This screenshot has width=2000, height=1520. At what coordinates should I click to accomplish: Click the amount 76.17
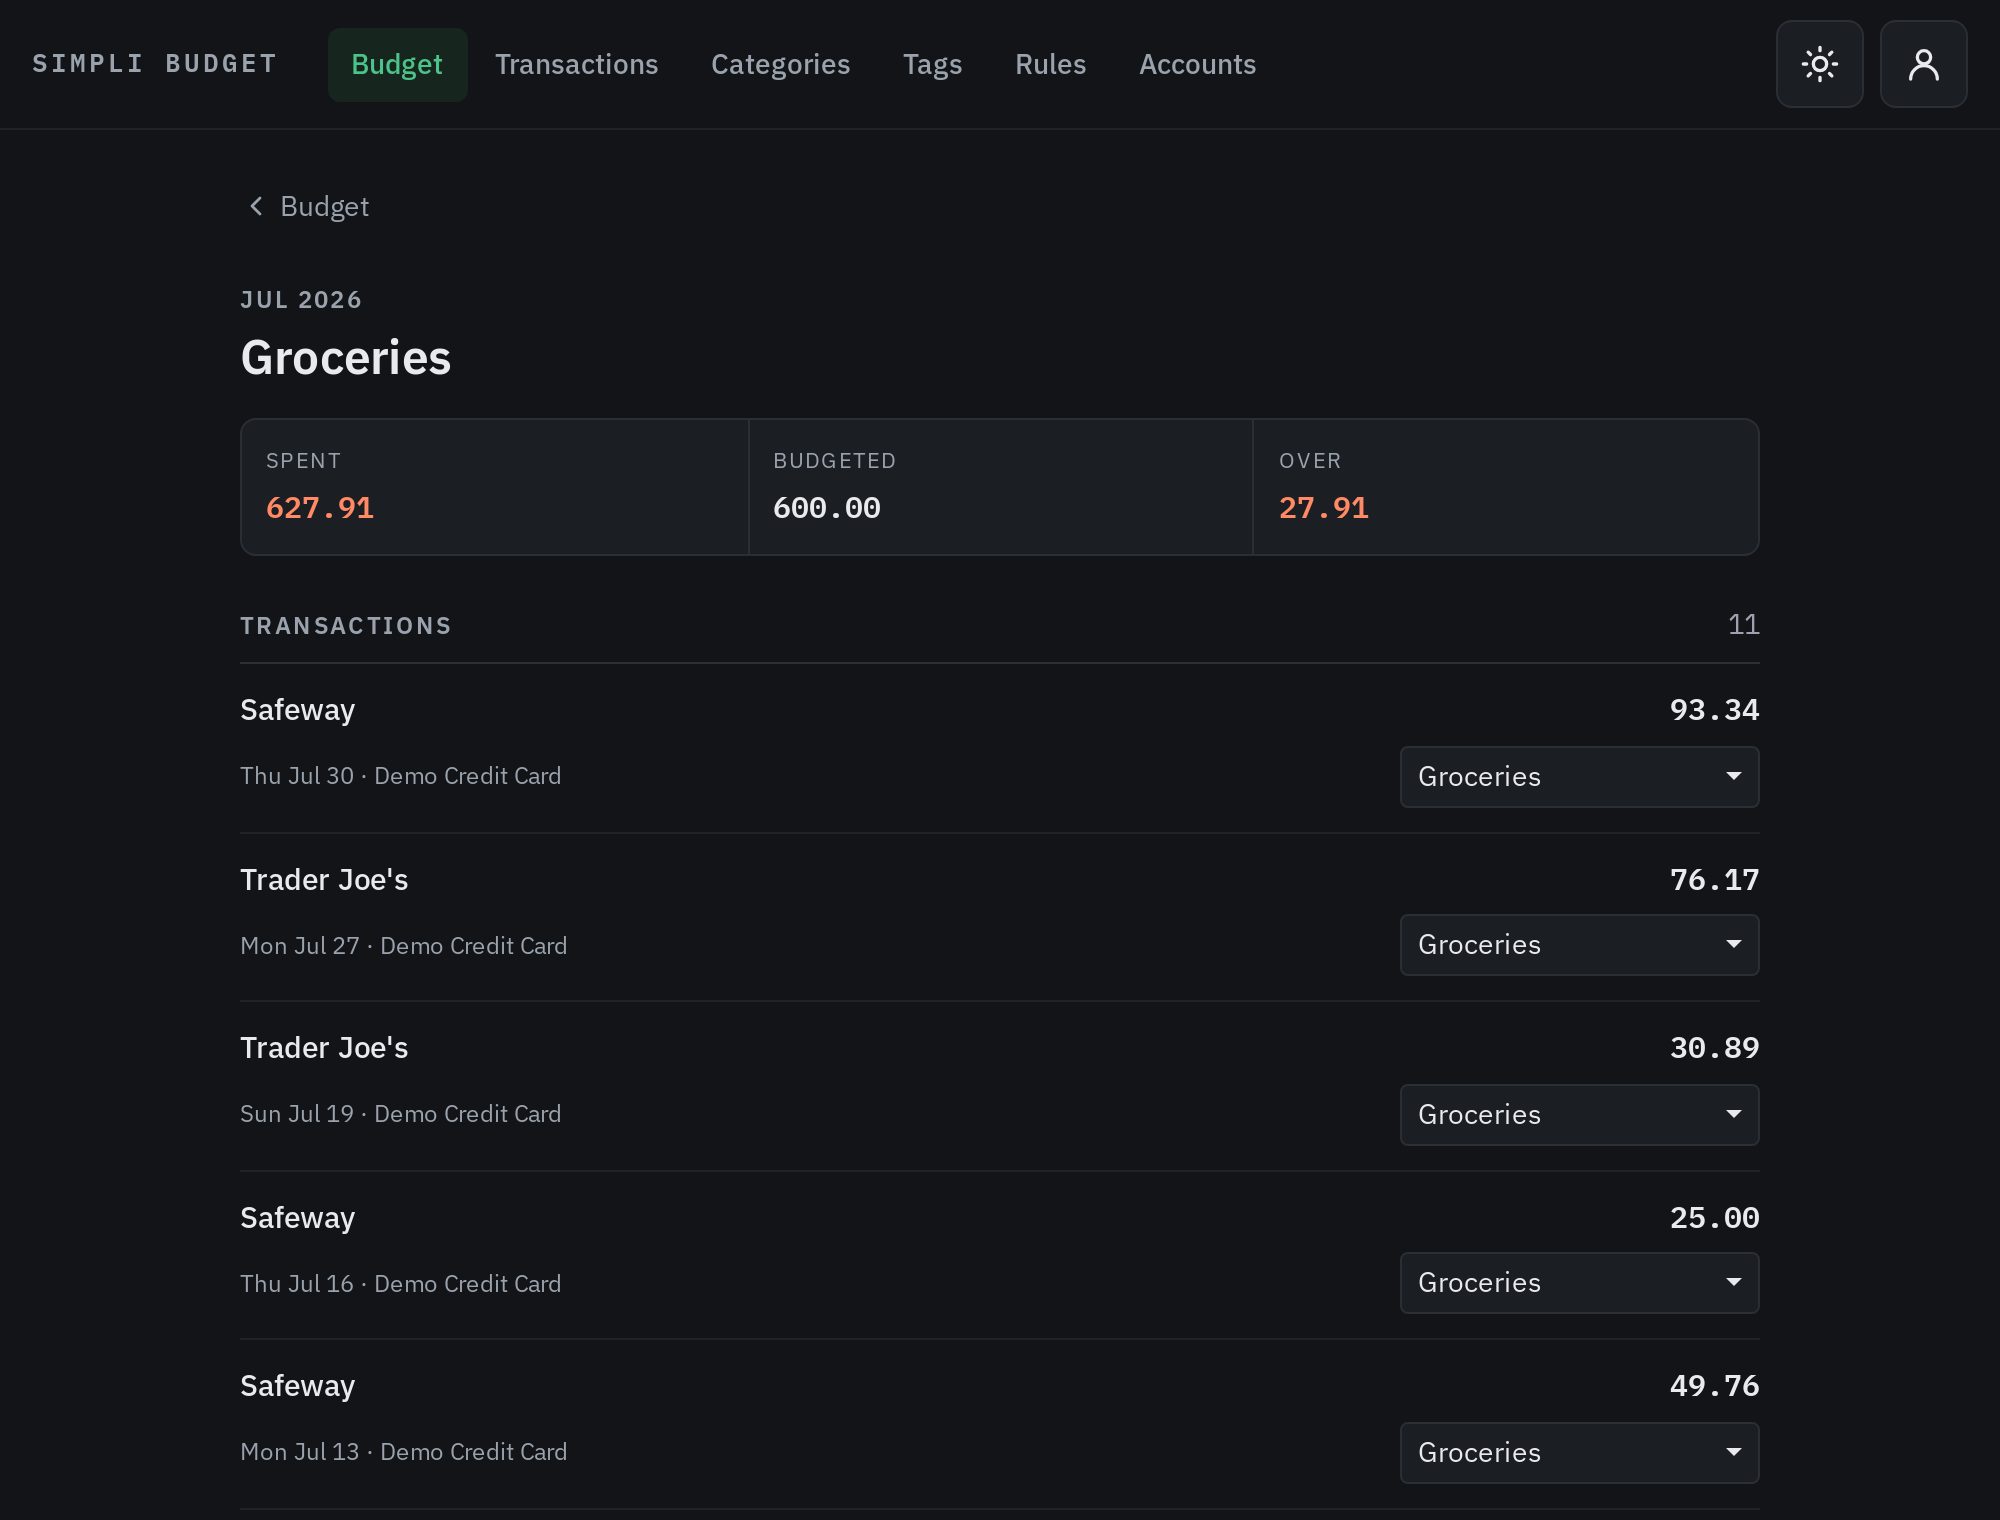pyautogui.click(x=1714, y=880)
